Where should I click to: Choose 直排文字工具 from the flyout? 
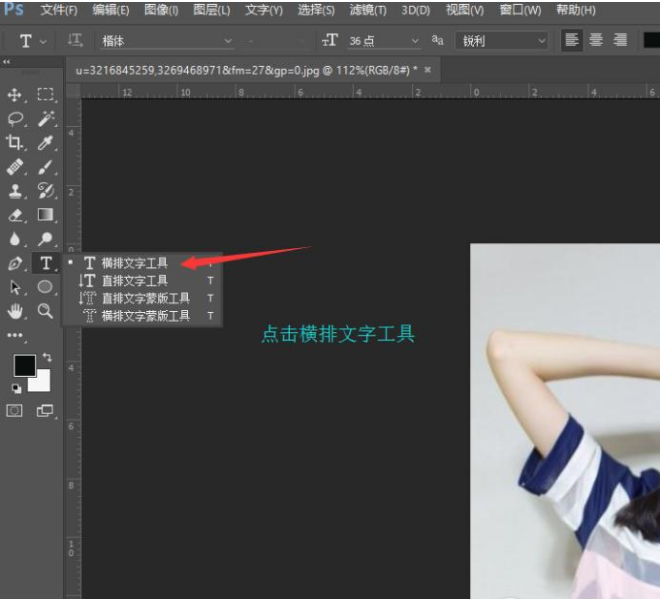(135, 281)
